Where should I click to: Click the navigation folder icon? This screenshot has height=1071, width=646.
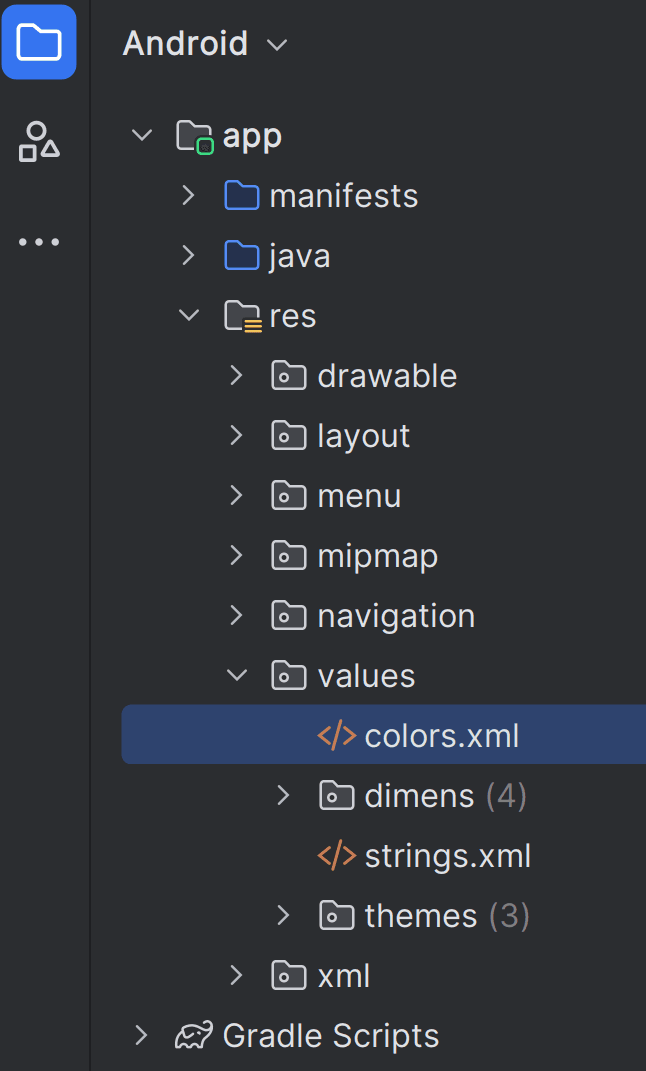point(289,617)
